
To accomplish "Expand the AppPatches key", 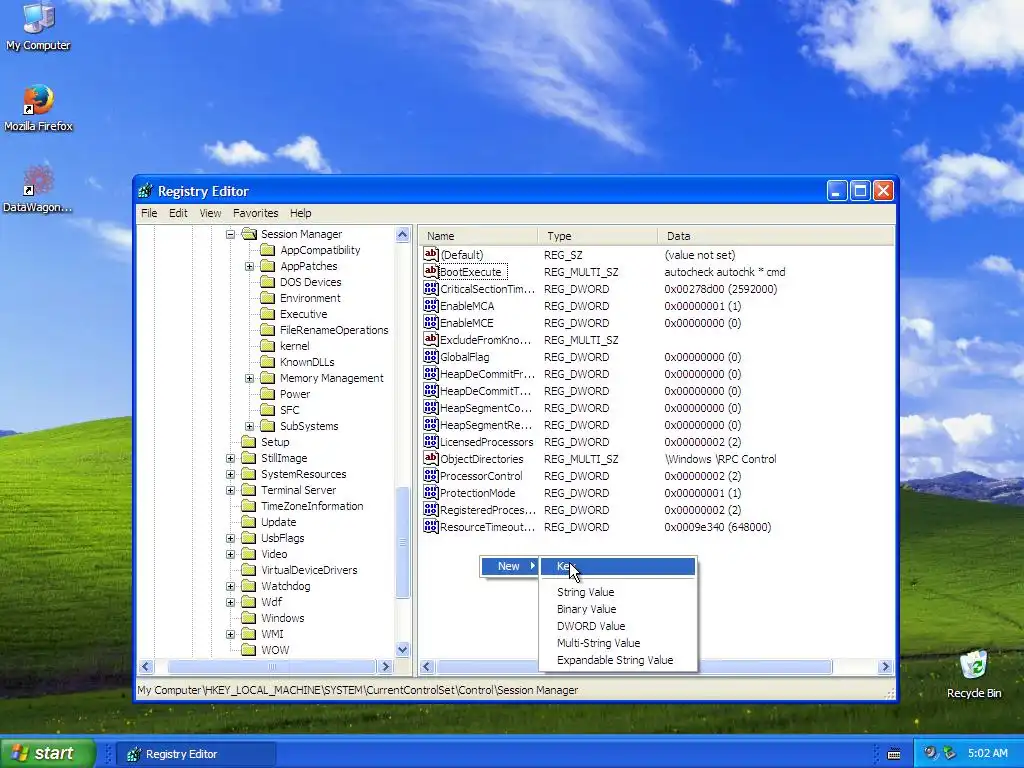I will [x=249, y=266].
